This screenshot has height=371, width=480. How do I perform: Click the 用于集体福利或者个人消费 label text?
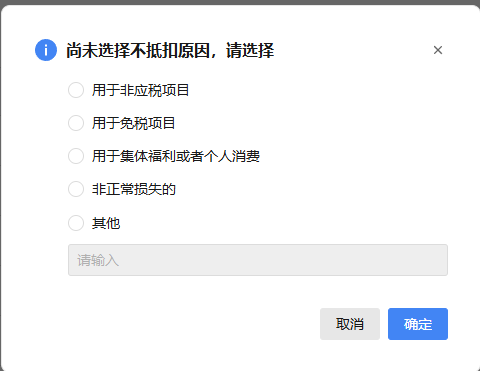point(176,156)
